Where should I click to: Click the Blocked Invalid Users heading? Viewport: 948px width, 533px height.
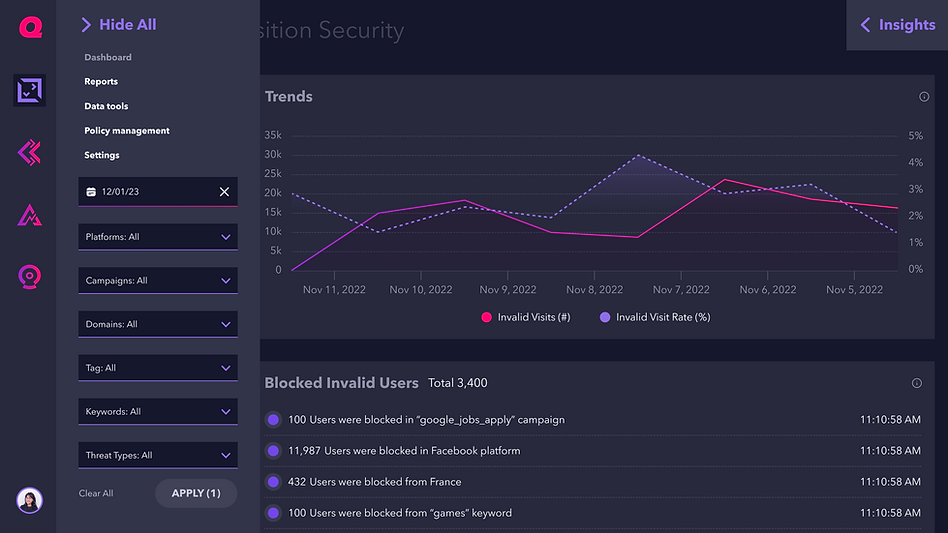(x=342, y=383)
